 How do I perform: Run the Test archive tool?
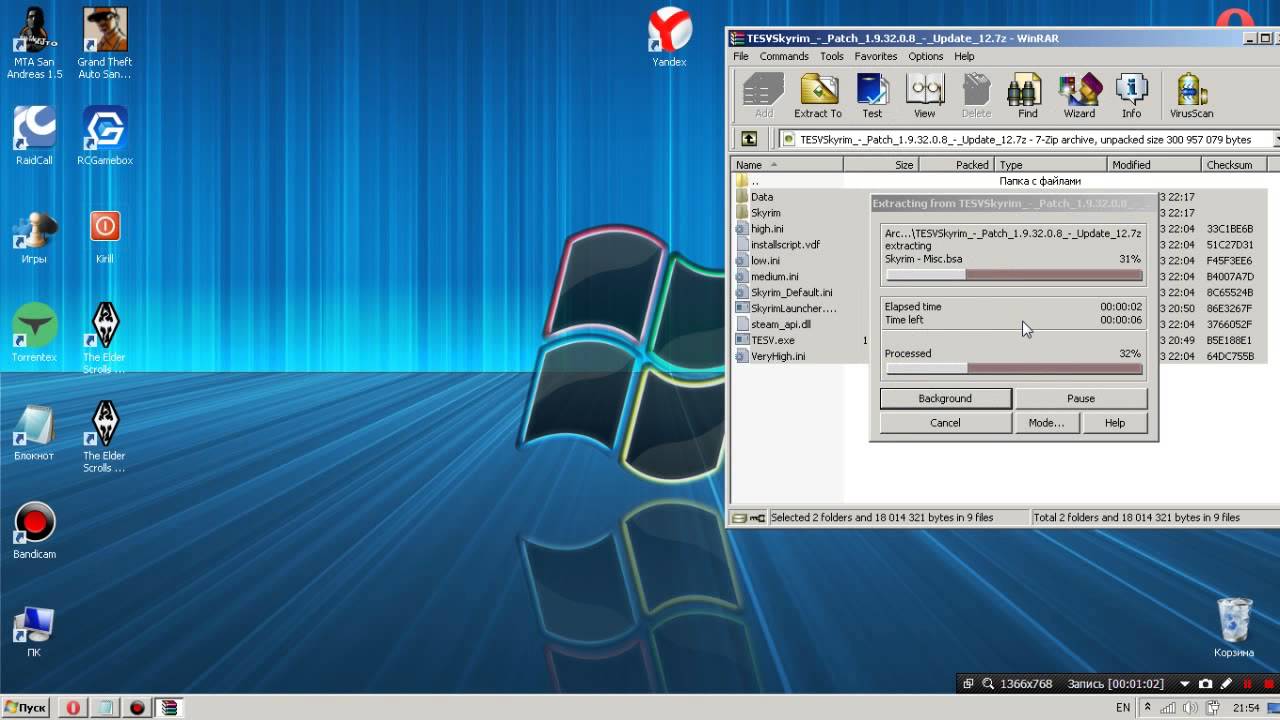click(872, 96)
